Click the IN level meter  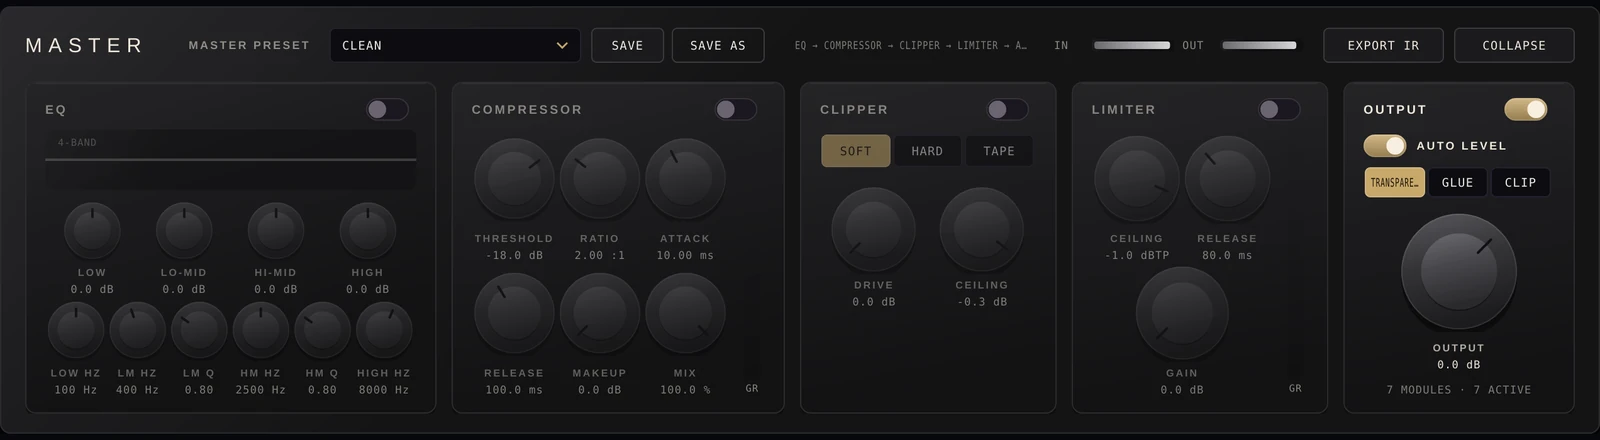1132,45
